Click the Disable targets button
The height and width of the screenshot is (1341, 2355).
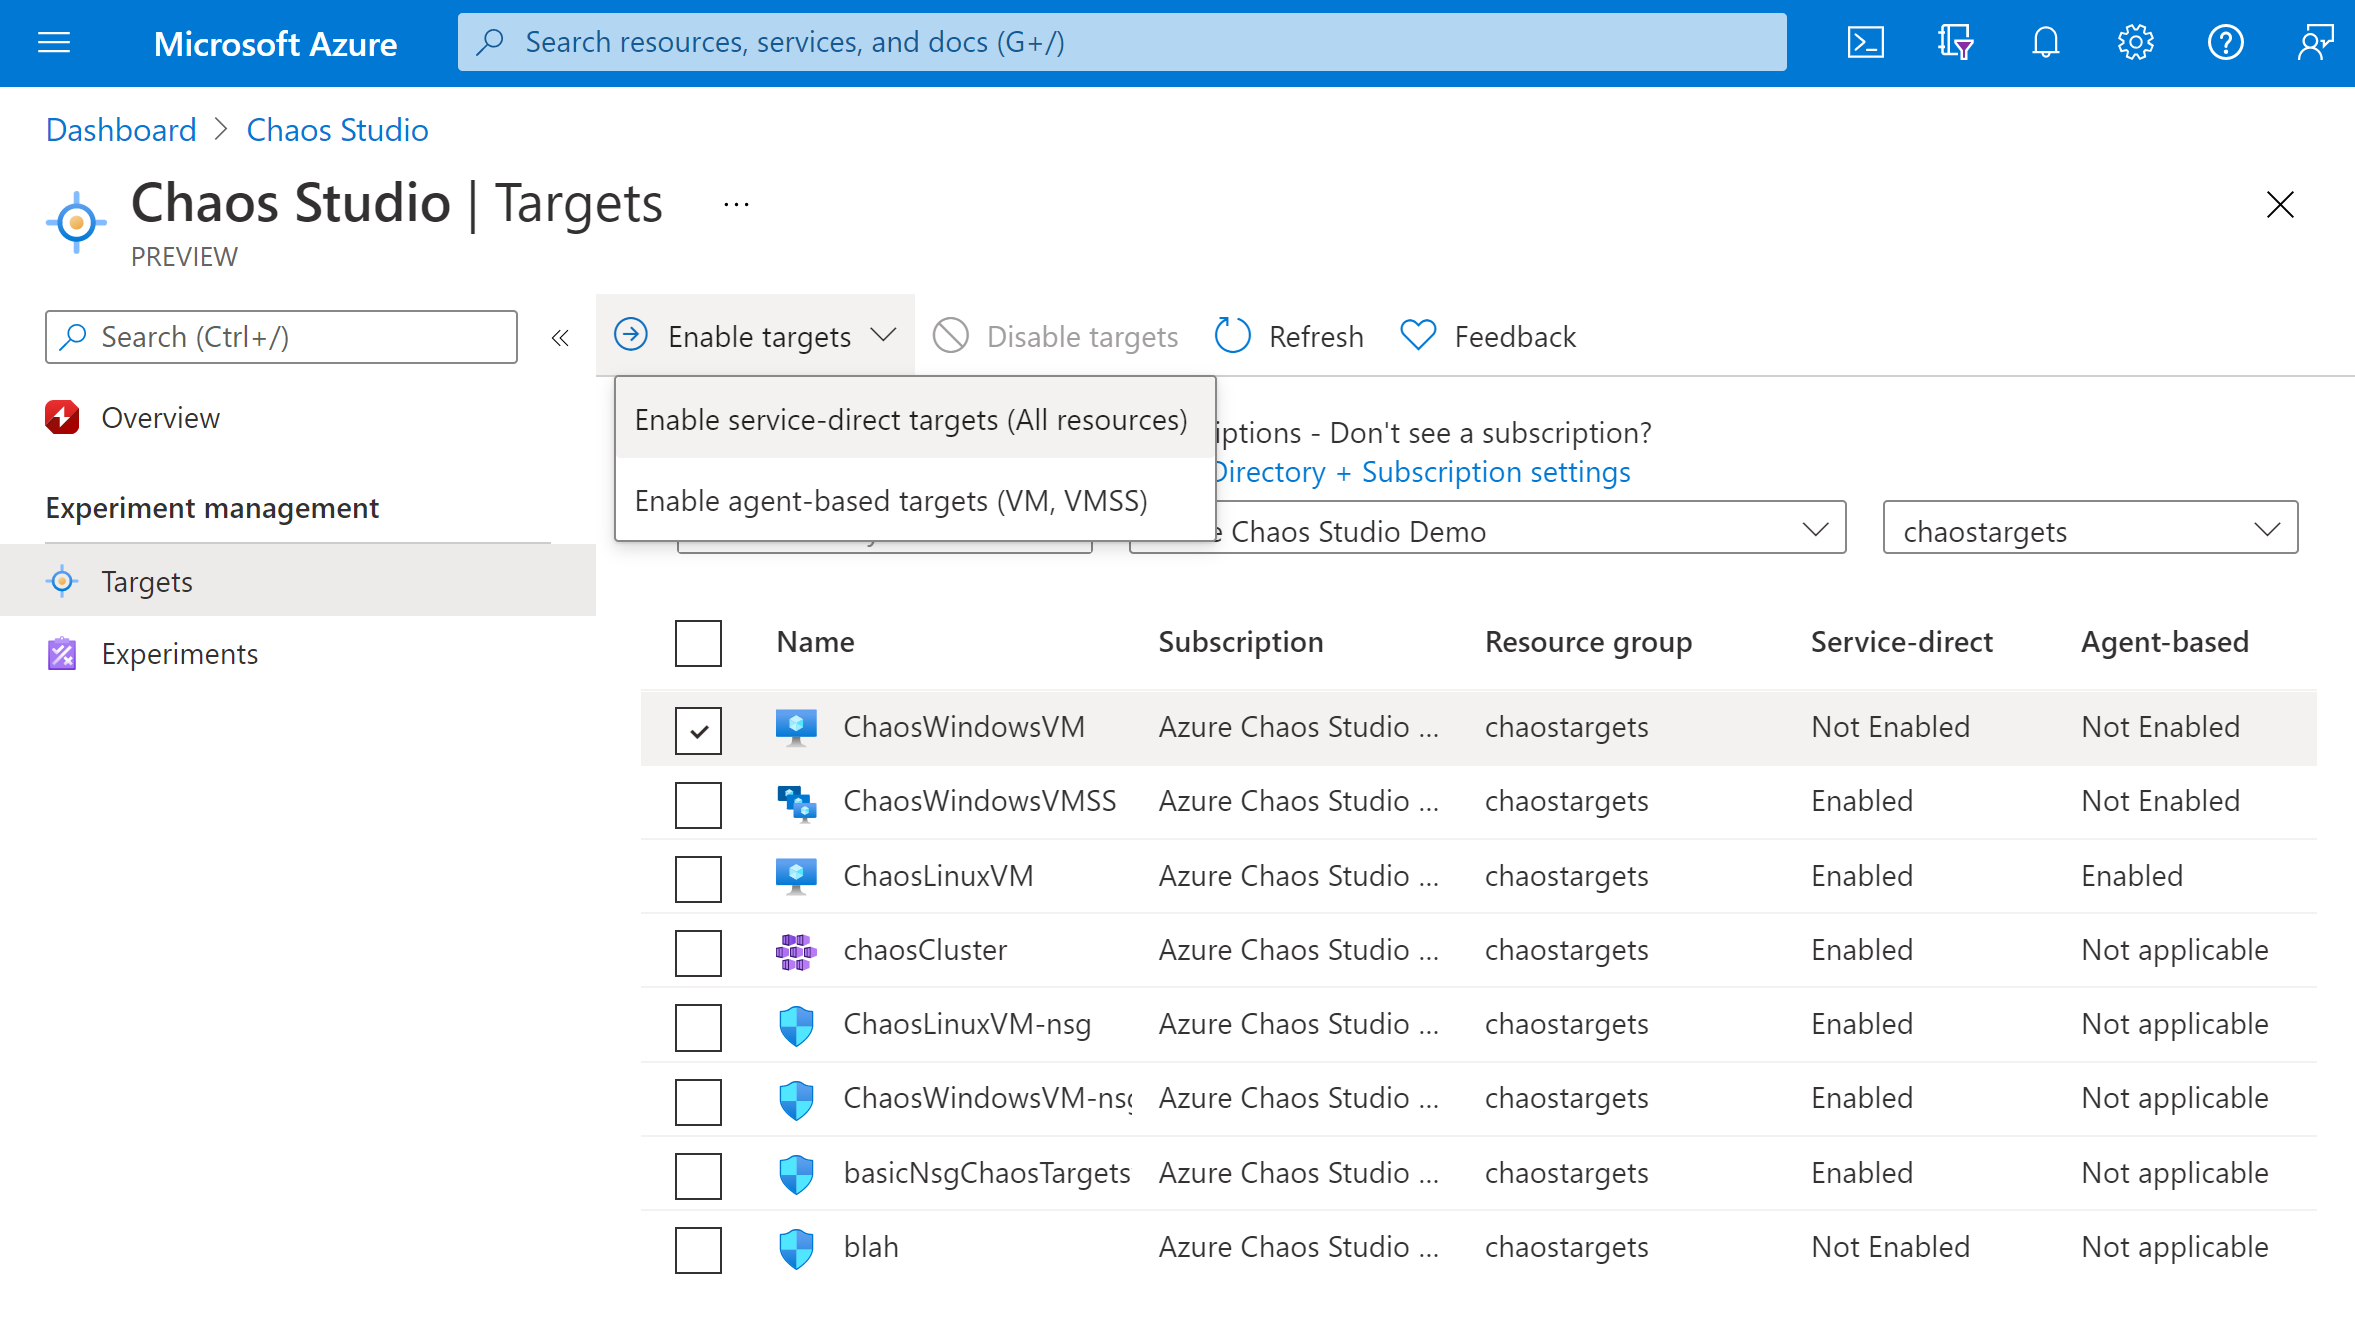click(1053, 335)
